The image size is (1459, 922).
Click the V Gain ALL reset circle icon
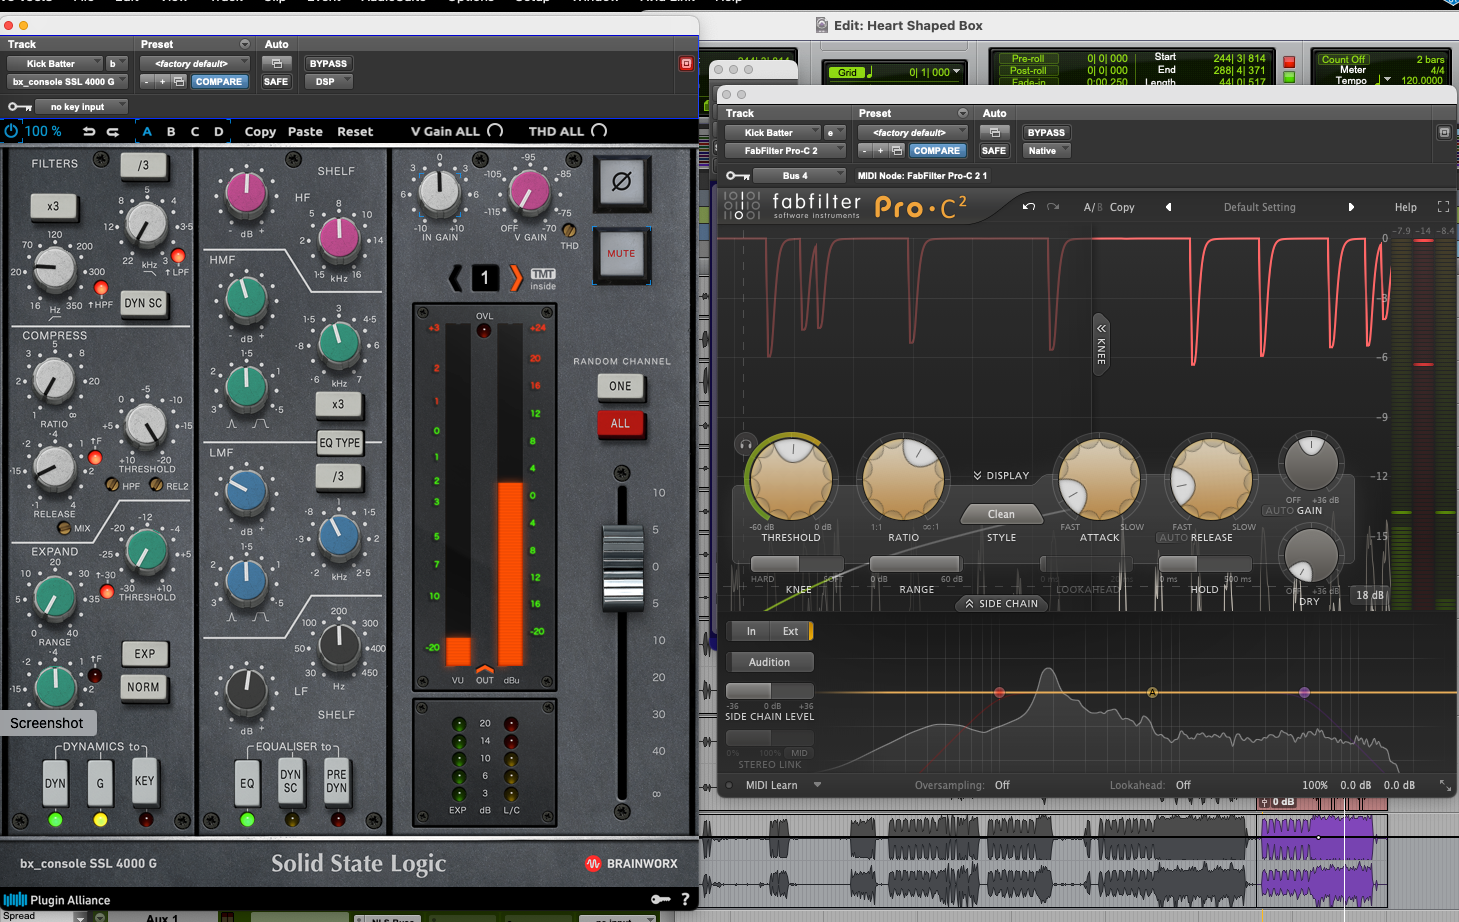(495, 131)
